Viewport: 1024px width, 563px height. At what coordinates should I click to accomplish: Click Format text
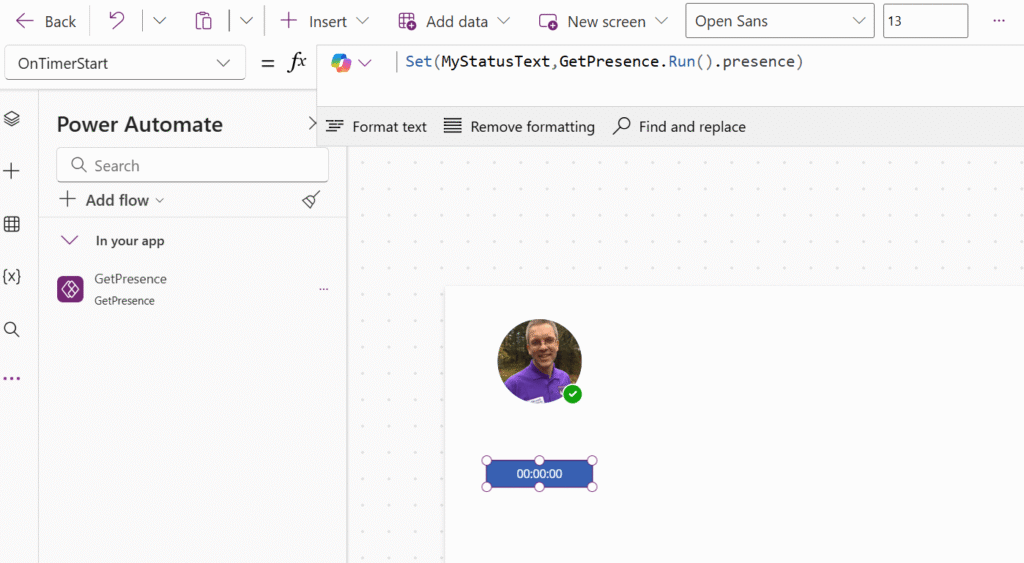[x=376, y=127]
